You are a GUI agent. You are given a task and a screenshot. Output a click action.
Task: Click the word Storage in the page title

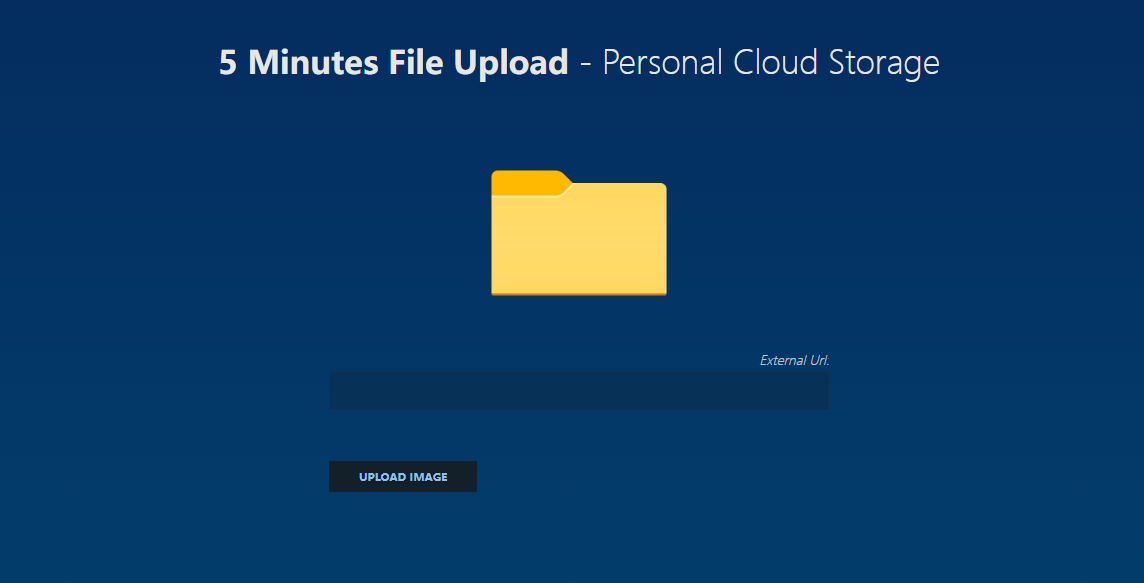pyautogui.click(x=884, y=63)
